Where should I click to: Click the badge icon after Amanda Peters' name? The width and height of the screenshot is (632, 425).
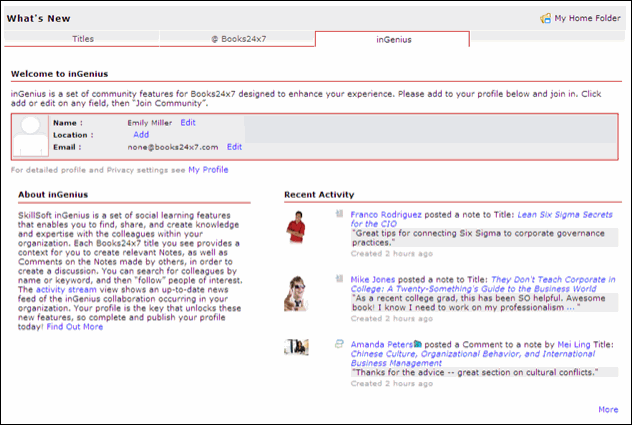click(418, 344)
